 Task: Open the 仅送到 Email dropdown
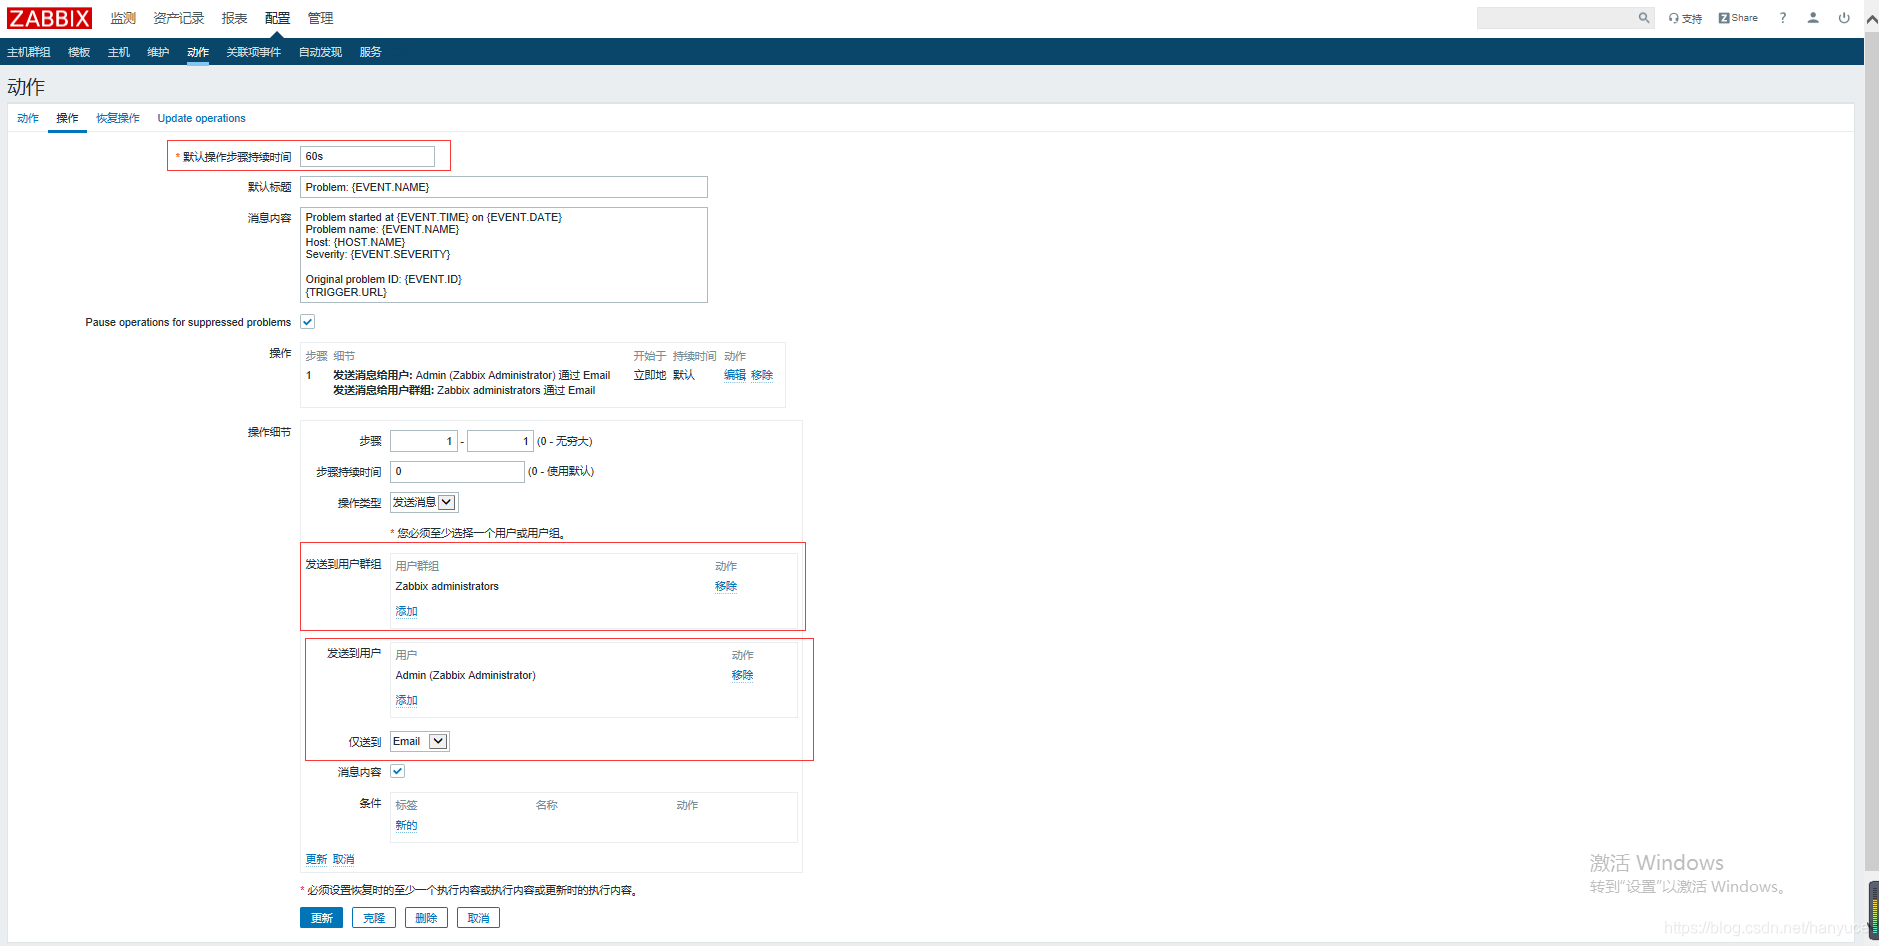coord(420,741)
